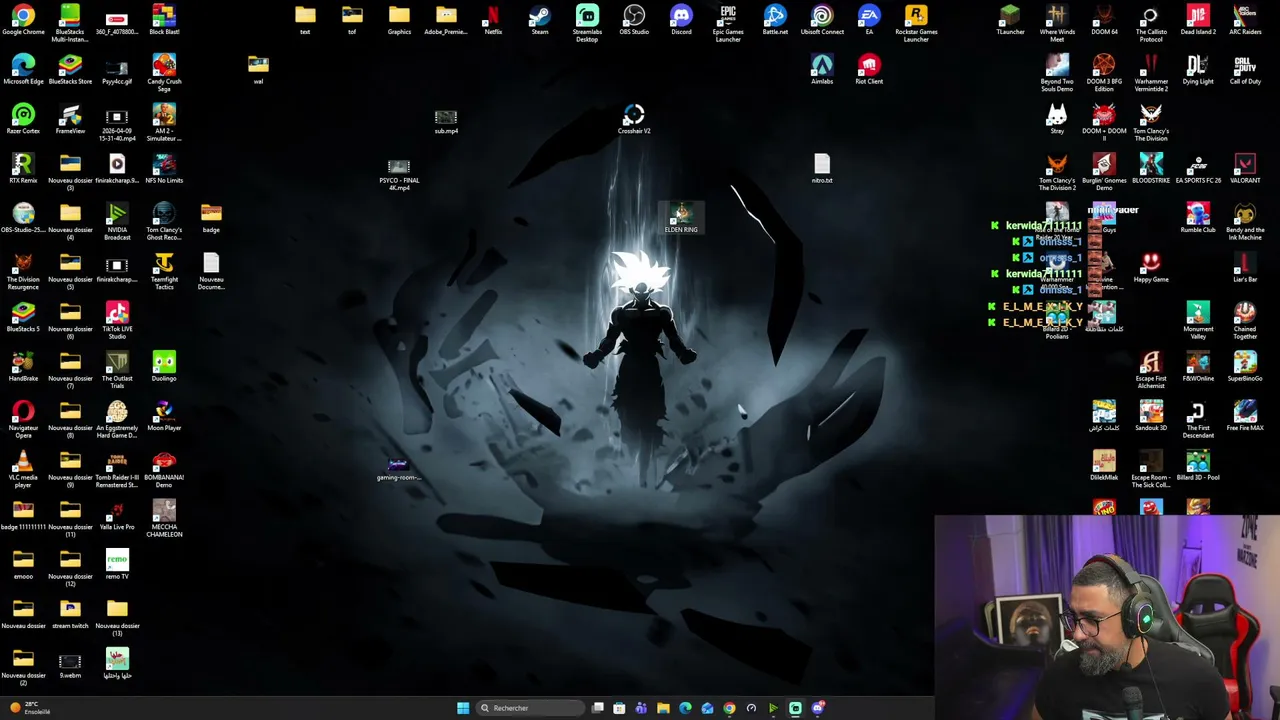Select the nitro.txt file icon

pos(822,168)
